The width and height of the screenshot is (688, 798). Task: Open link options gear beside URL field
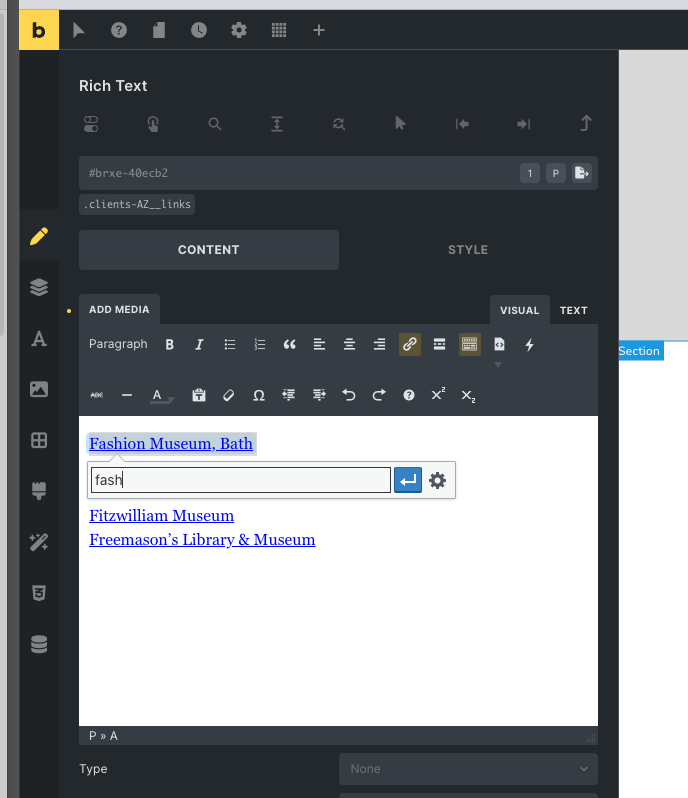click(438, 480)
